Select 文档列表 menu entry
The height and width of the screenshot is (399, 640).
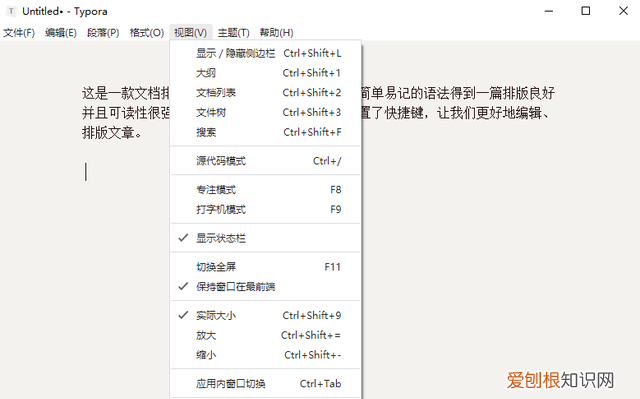[265, 93]
